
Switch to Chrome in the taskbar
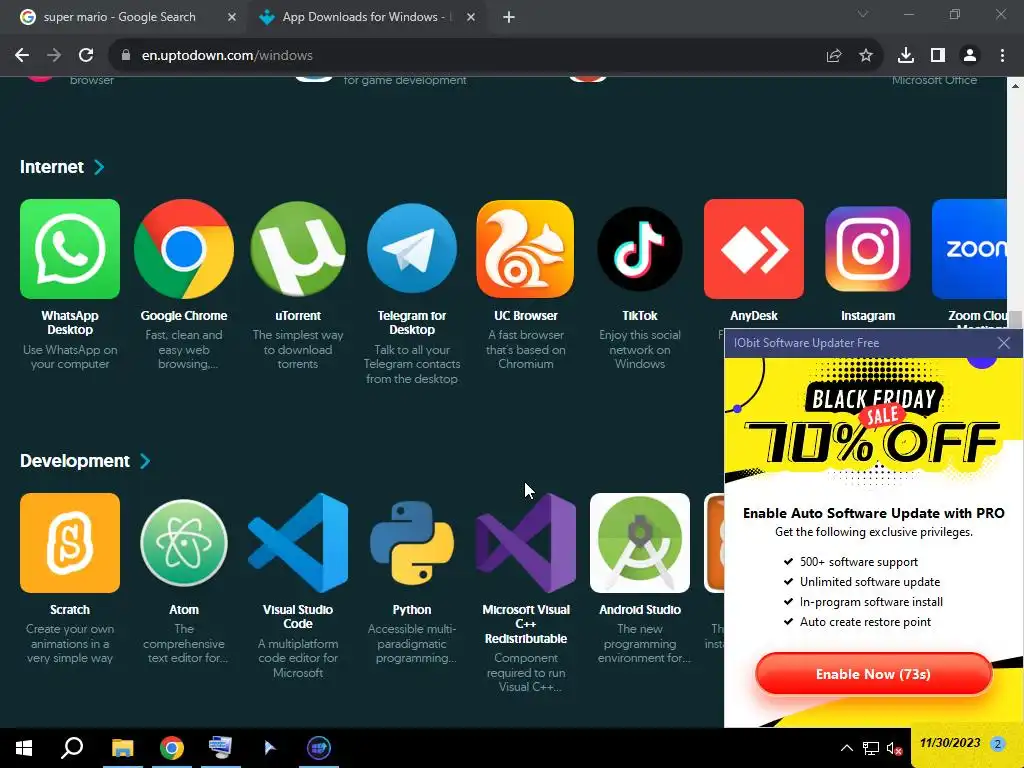[x=172, y=748]
